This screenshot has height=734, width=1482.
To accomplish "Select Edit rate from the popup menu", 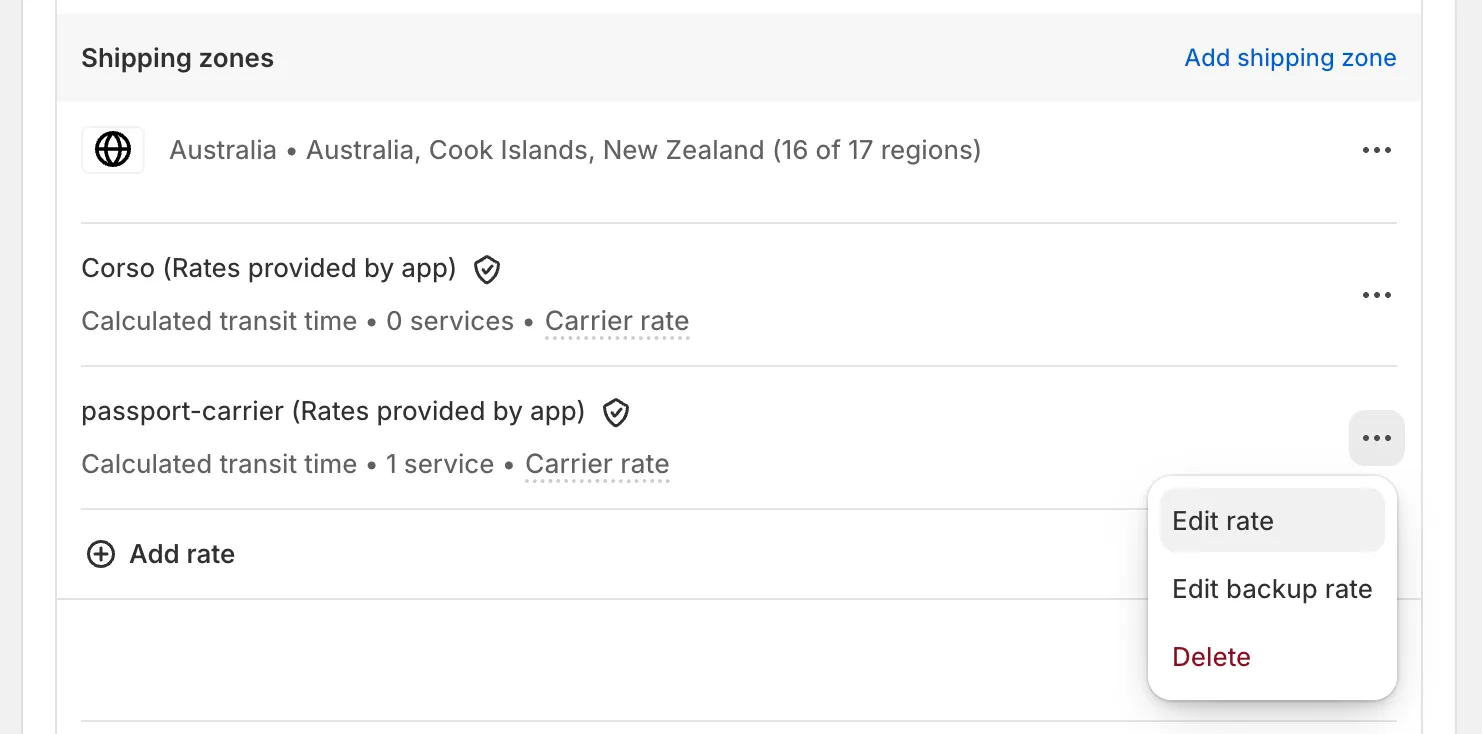I will click(x=1223, y=521).
